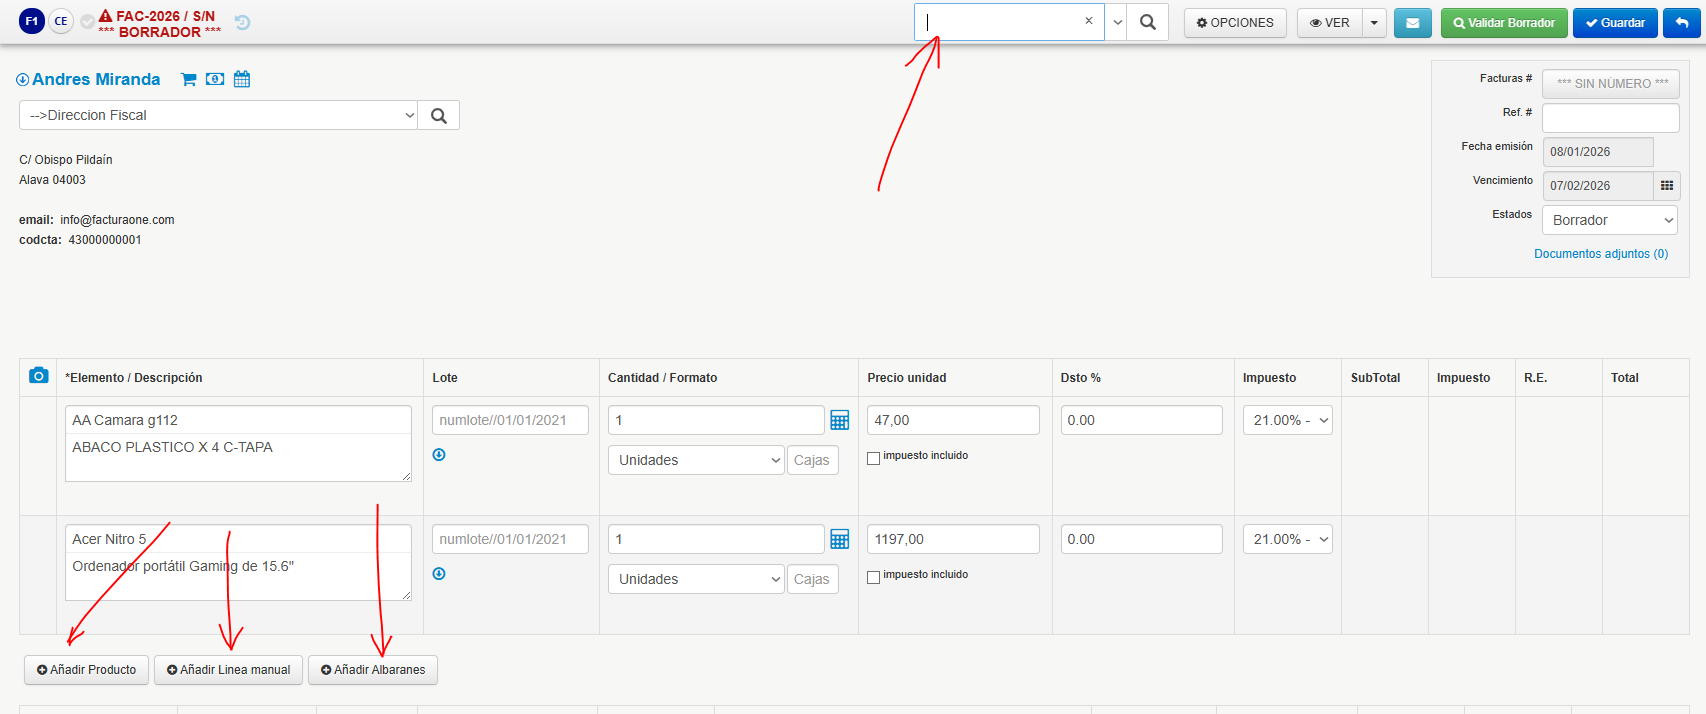Click the history clock icon near FAC-2026
The height and width of the screenshot is (714, 1706).
242,22
